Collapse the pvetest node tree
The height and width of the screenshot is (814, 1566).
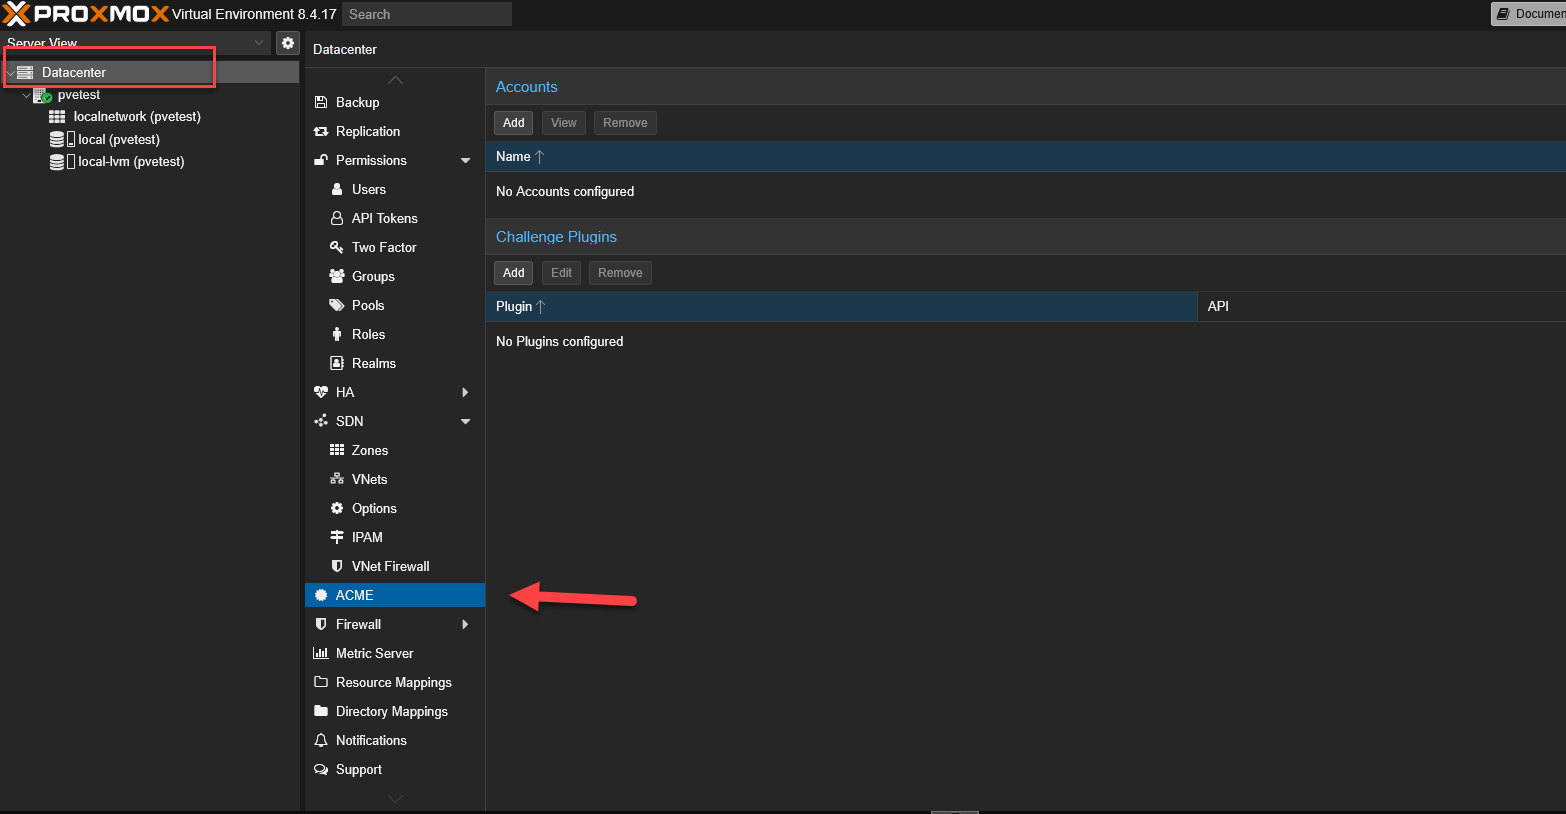point(26,95)
